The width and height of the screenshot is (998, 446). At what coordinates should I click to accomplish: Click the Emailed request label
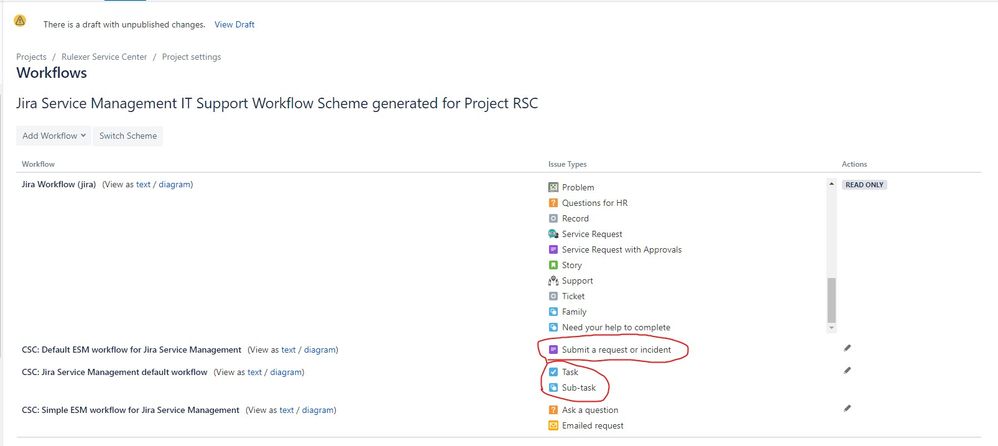(x=593, y=426)
